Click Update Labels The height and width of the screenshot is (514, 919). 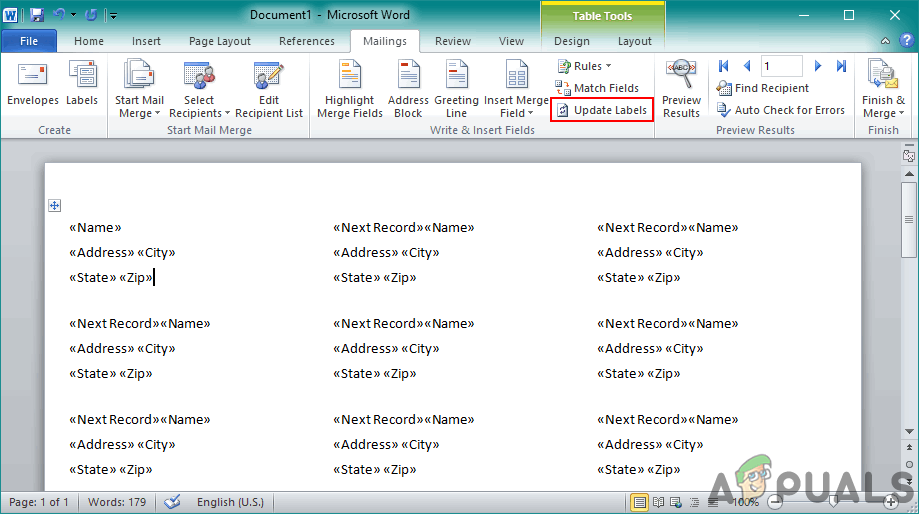(602, 110)
